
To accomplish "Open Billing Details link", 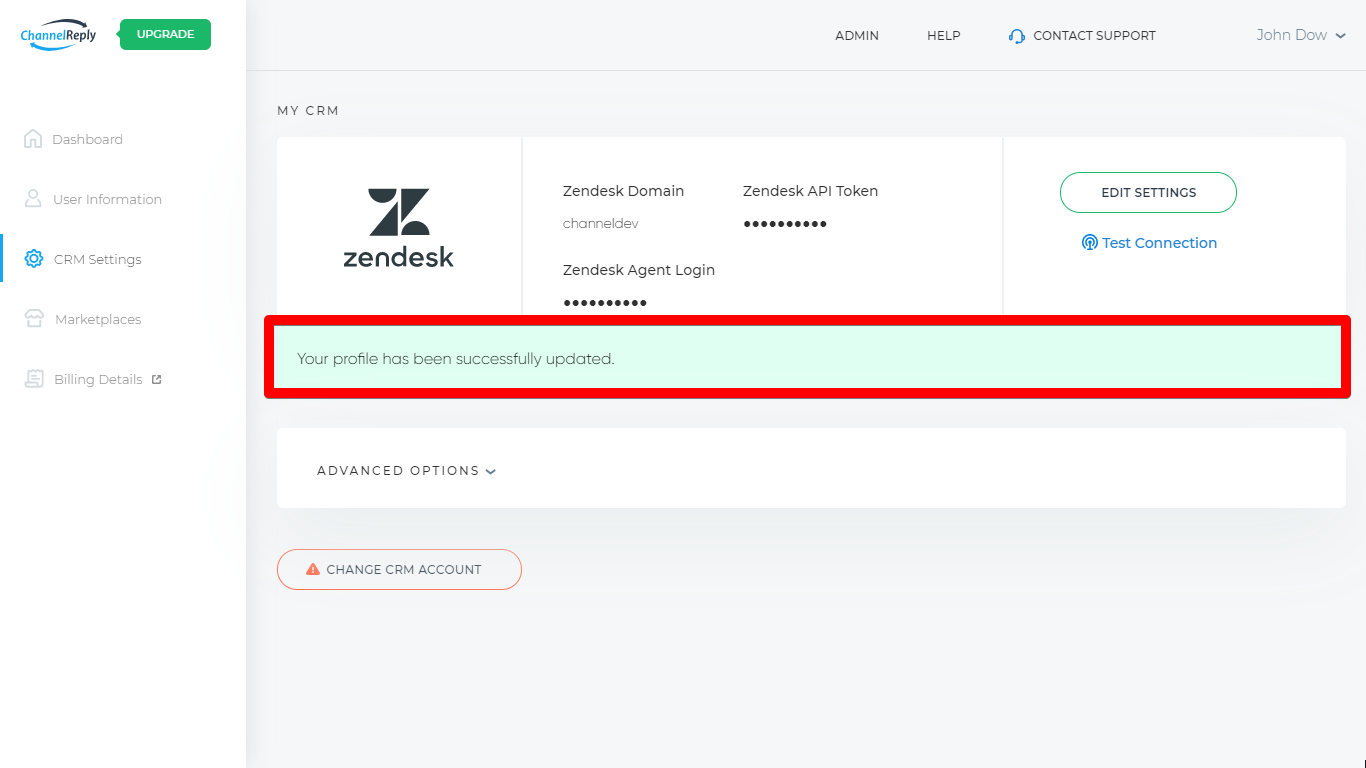I will coord(98,380).
